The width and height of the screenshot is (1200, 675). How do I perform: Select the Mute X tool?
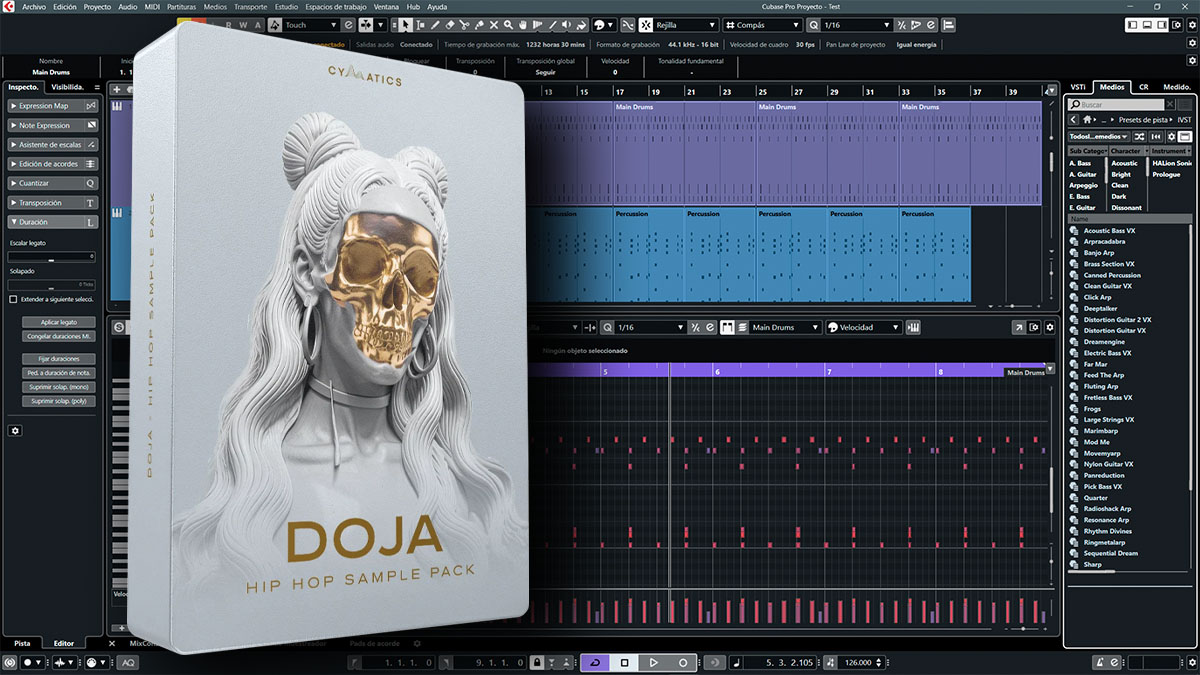[494, 24]
